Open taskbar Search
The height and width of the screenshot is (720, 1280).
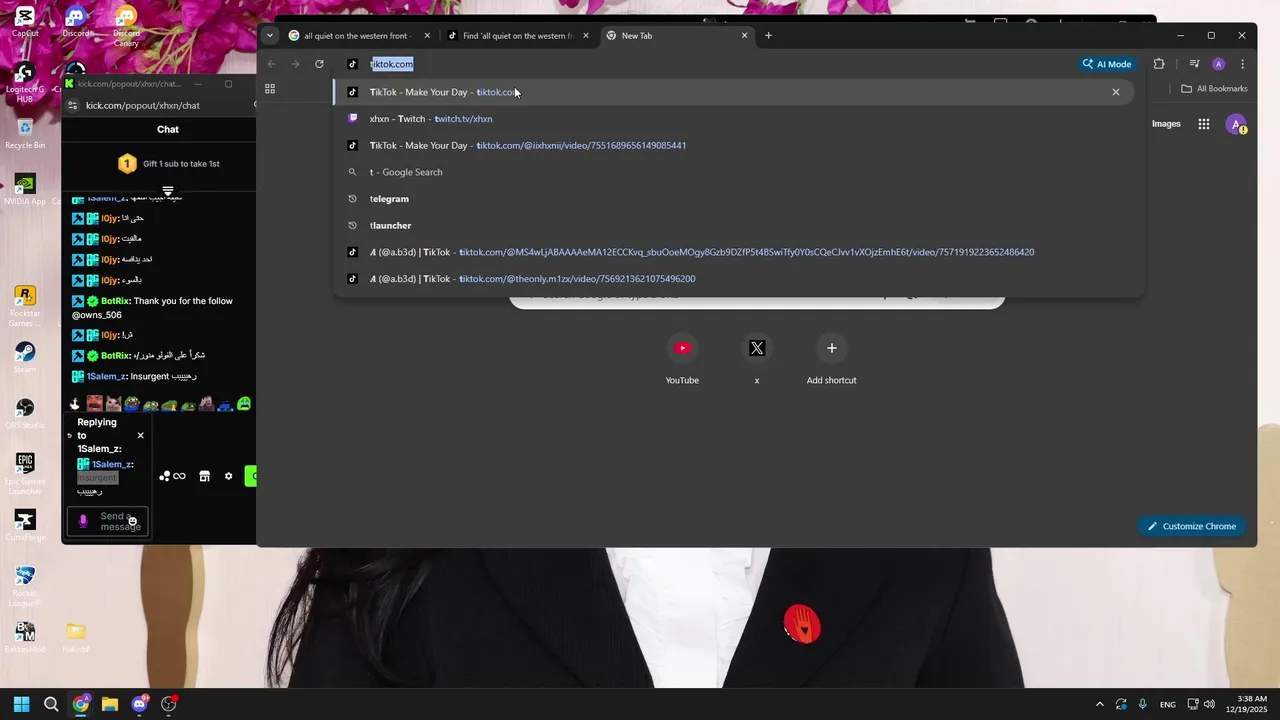tap(51, 704)
